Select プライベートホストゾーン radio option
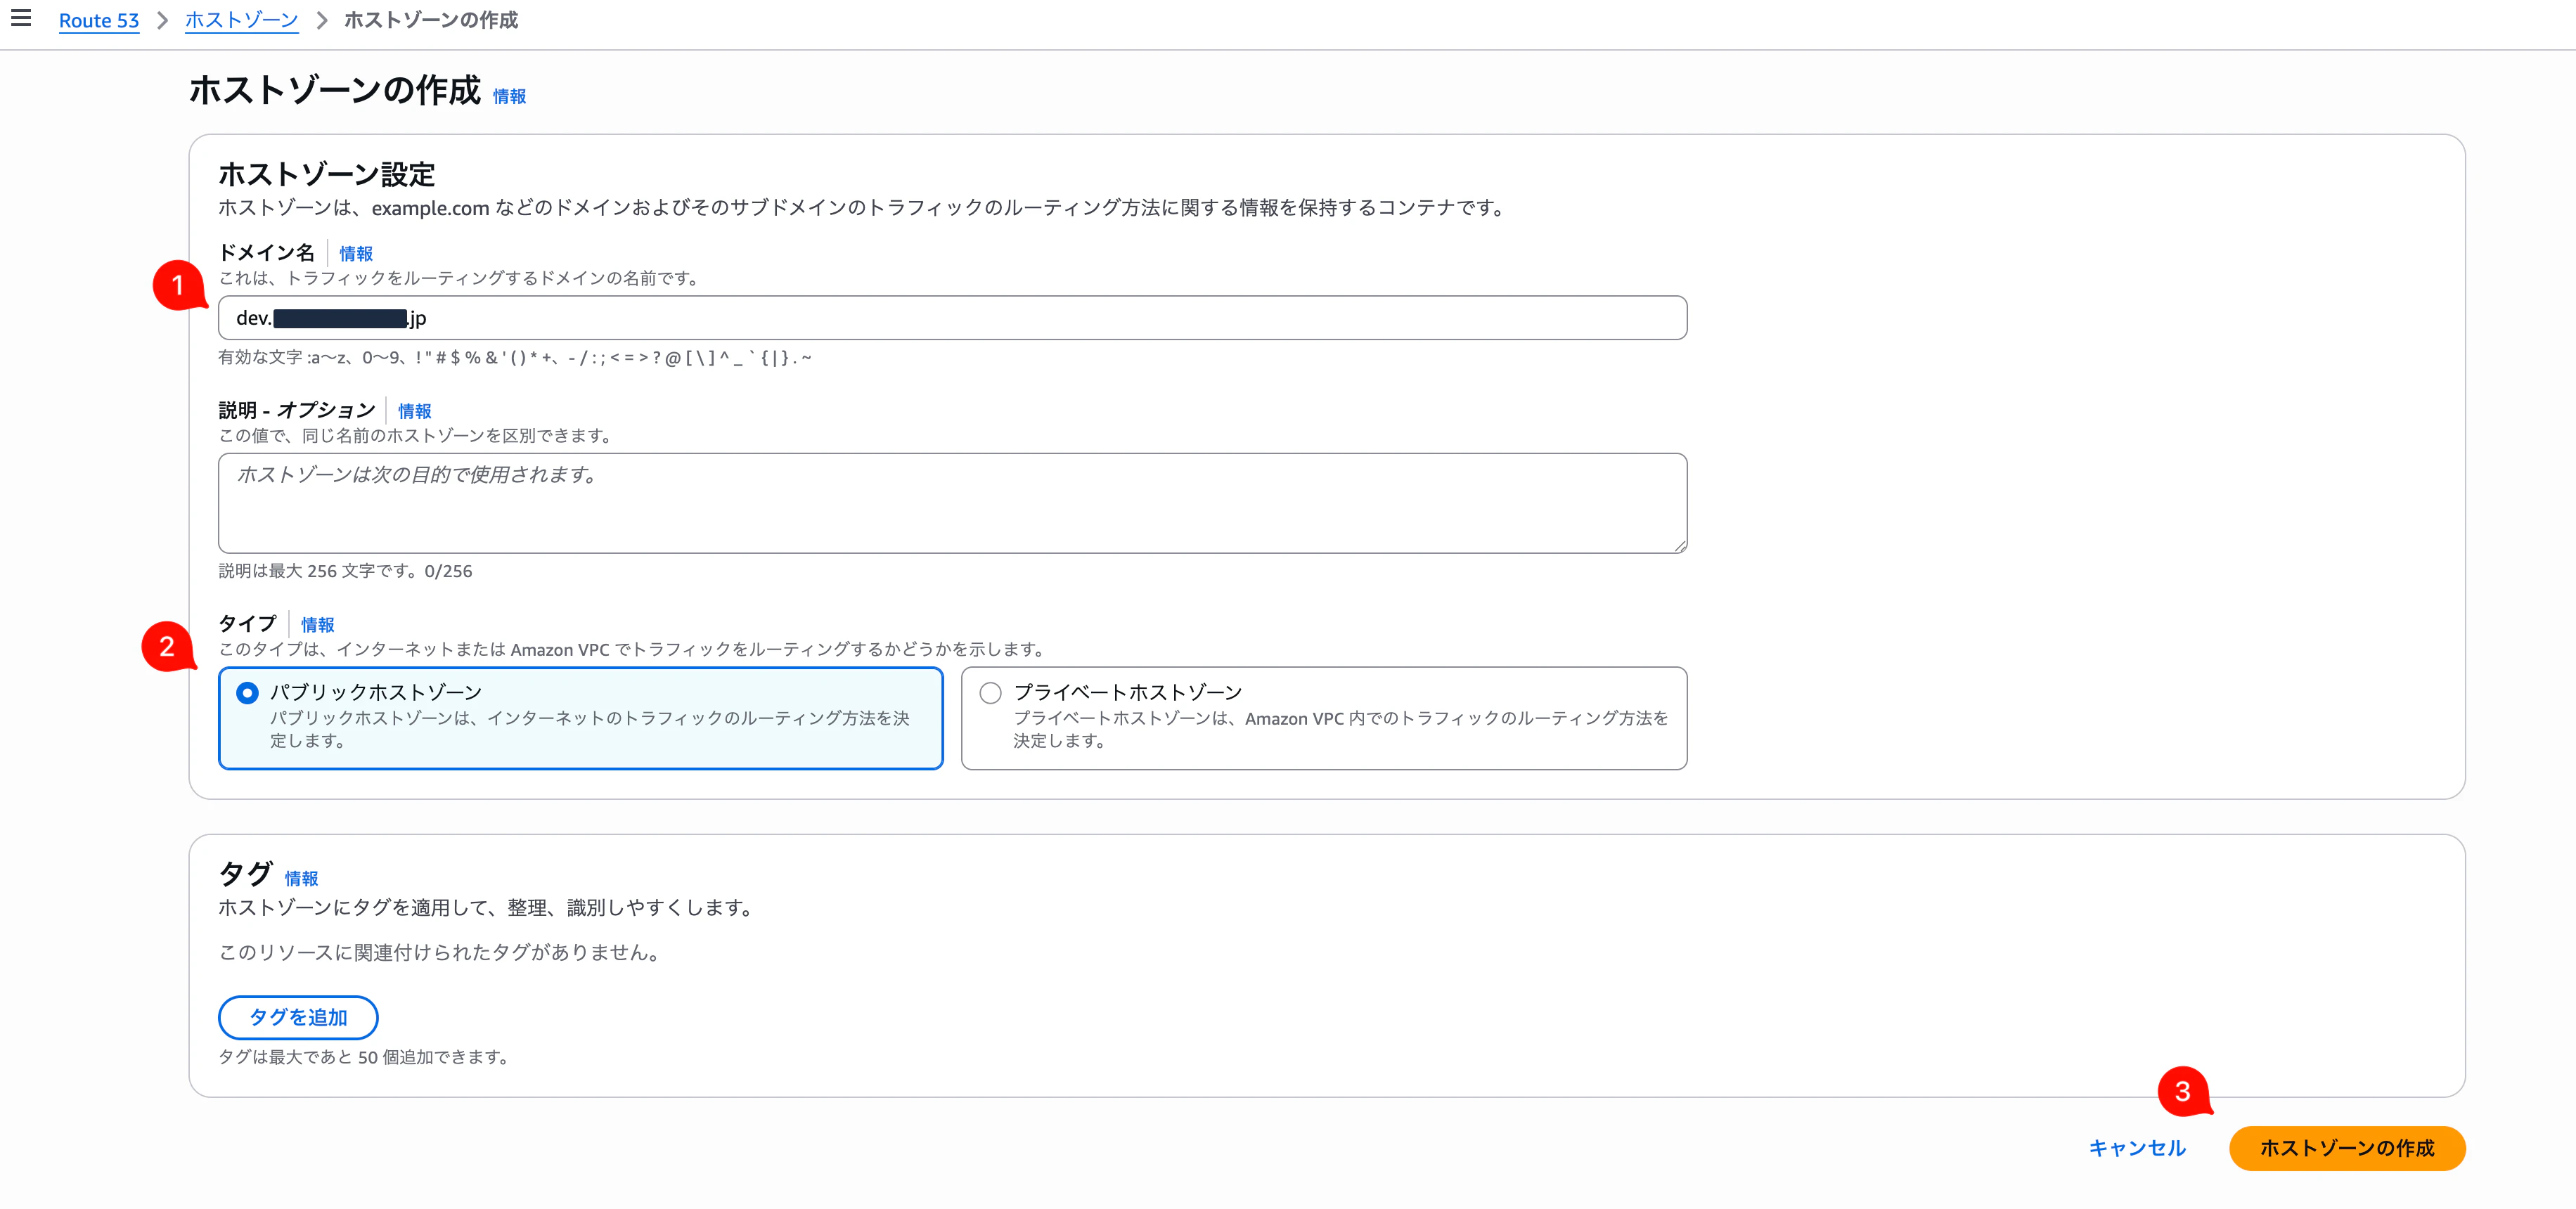Viewport: 2576px width, 1209px height. tap(990, 693)
